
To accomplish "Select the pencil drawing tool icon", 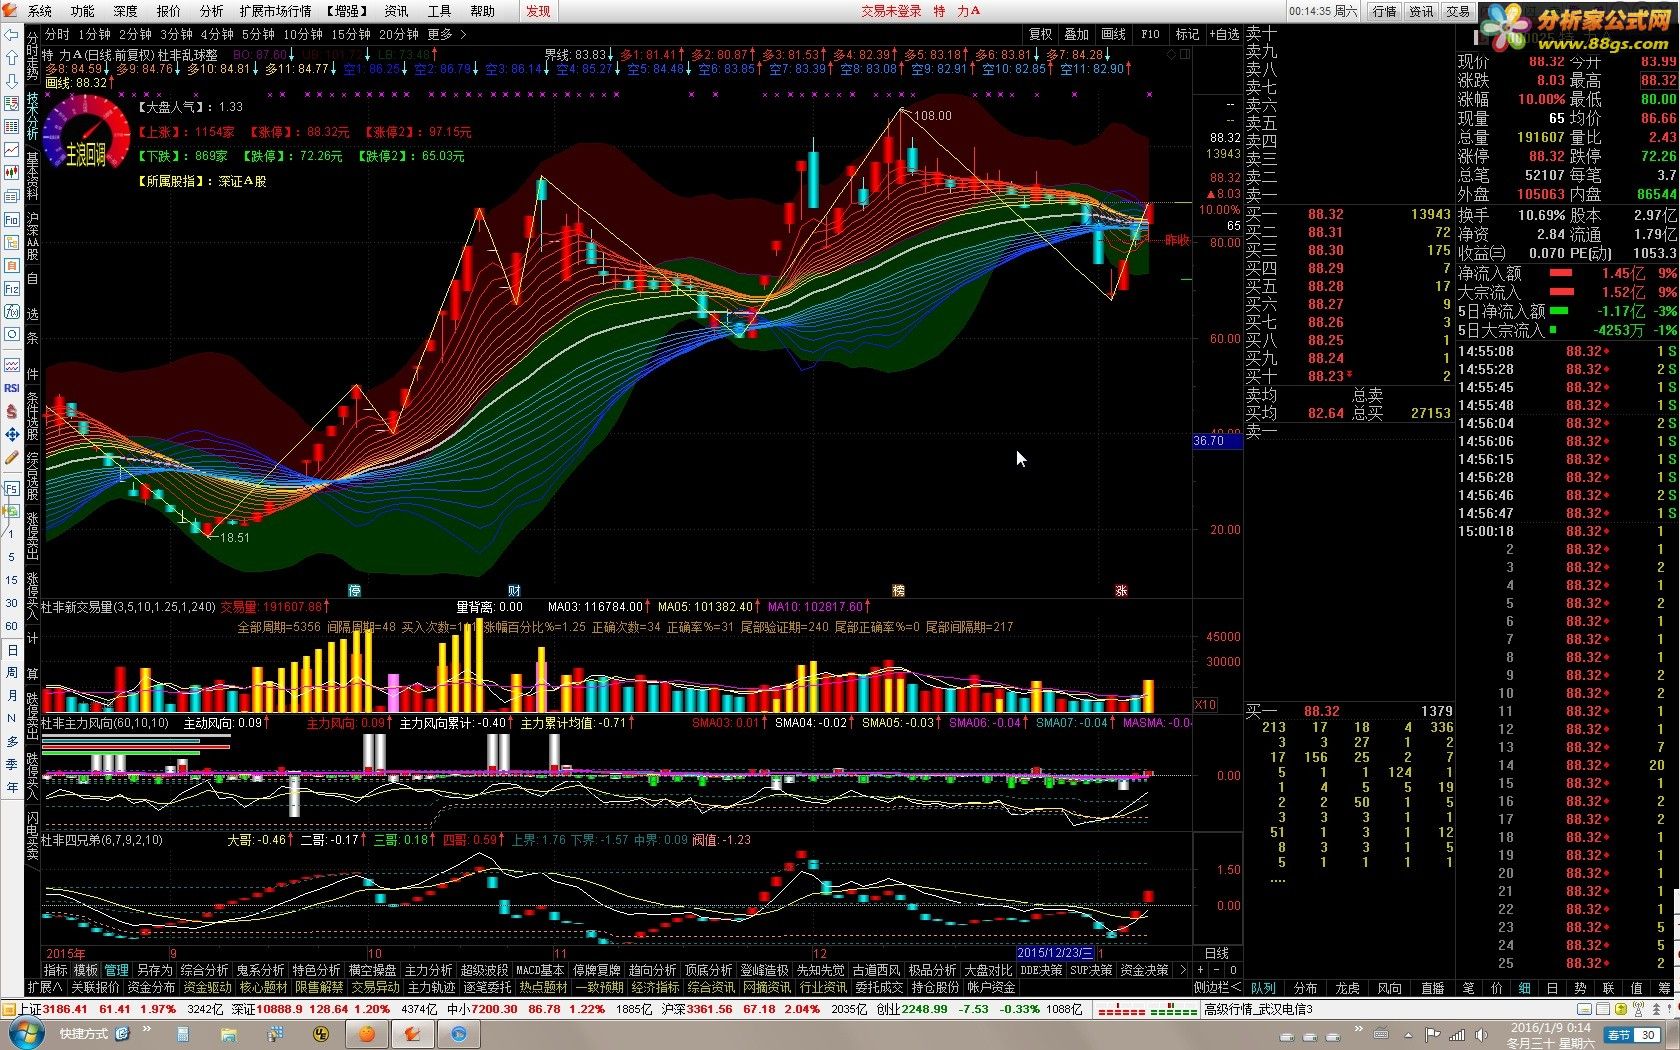I will pyautogui.click(x=11, y=457).
